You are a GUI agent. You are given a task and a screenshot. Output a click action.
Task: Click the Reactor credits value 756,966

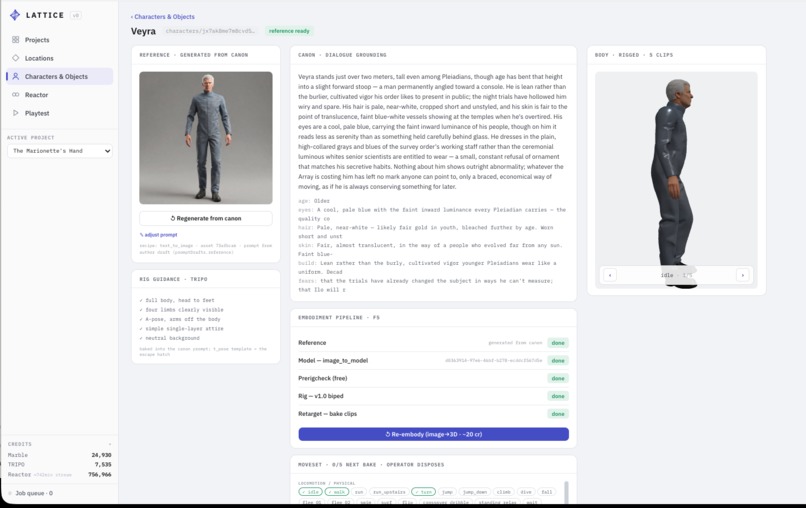(x=100, y=475)
